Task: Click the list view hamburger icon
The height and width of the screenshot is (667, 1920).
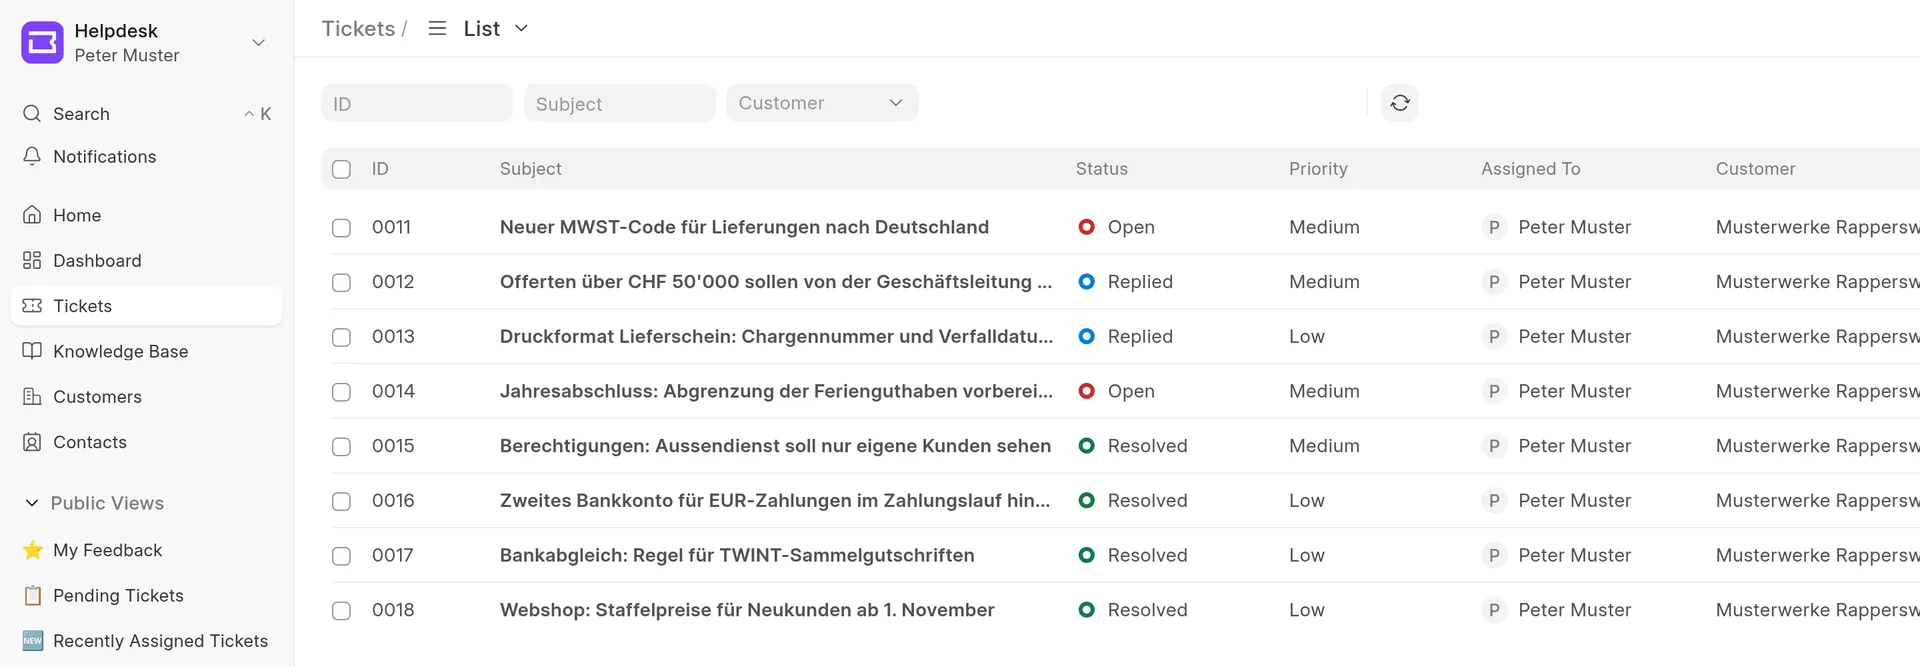Action: click(x=437, y=28)
